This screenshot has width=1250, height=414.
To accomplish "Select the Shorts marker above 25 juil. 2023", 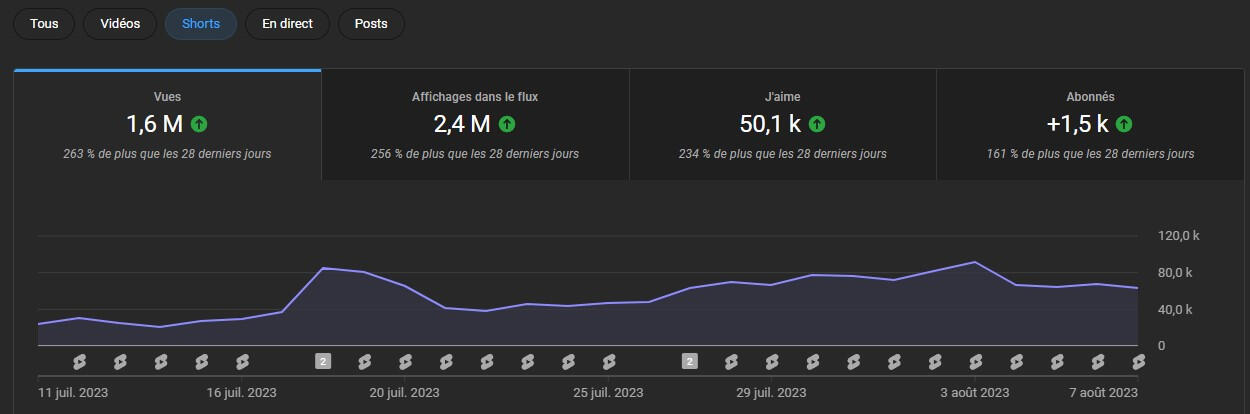I will coord(609,361).
